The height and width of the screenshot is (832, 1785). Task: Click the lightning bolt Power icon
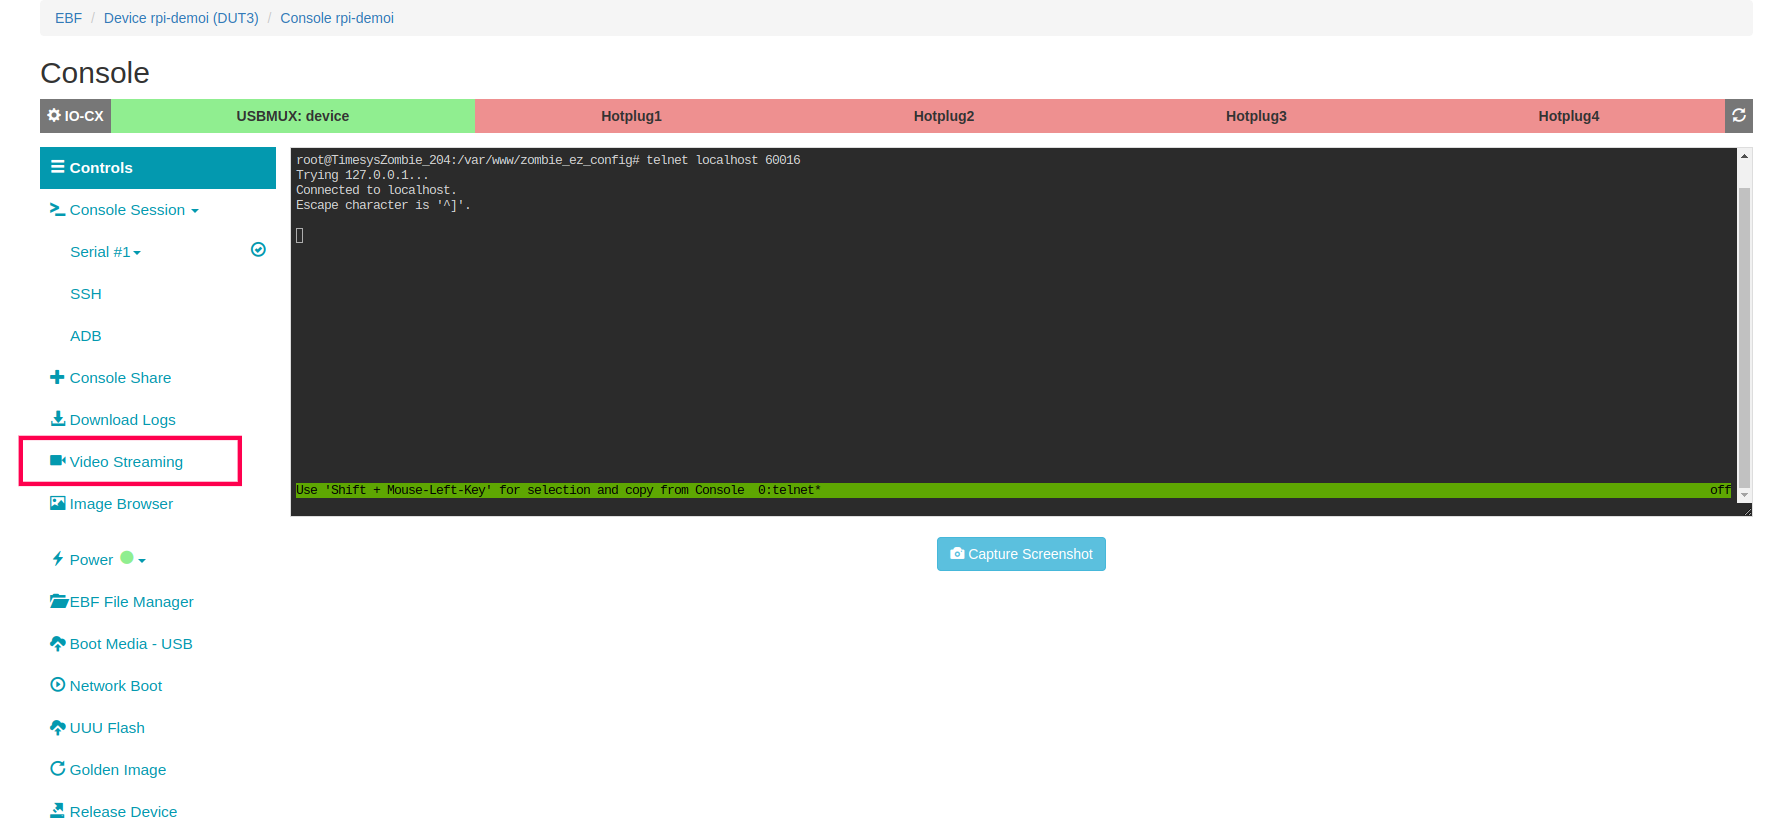58,559
